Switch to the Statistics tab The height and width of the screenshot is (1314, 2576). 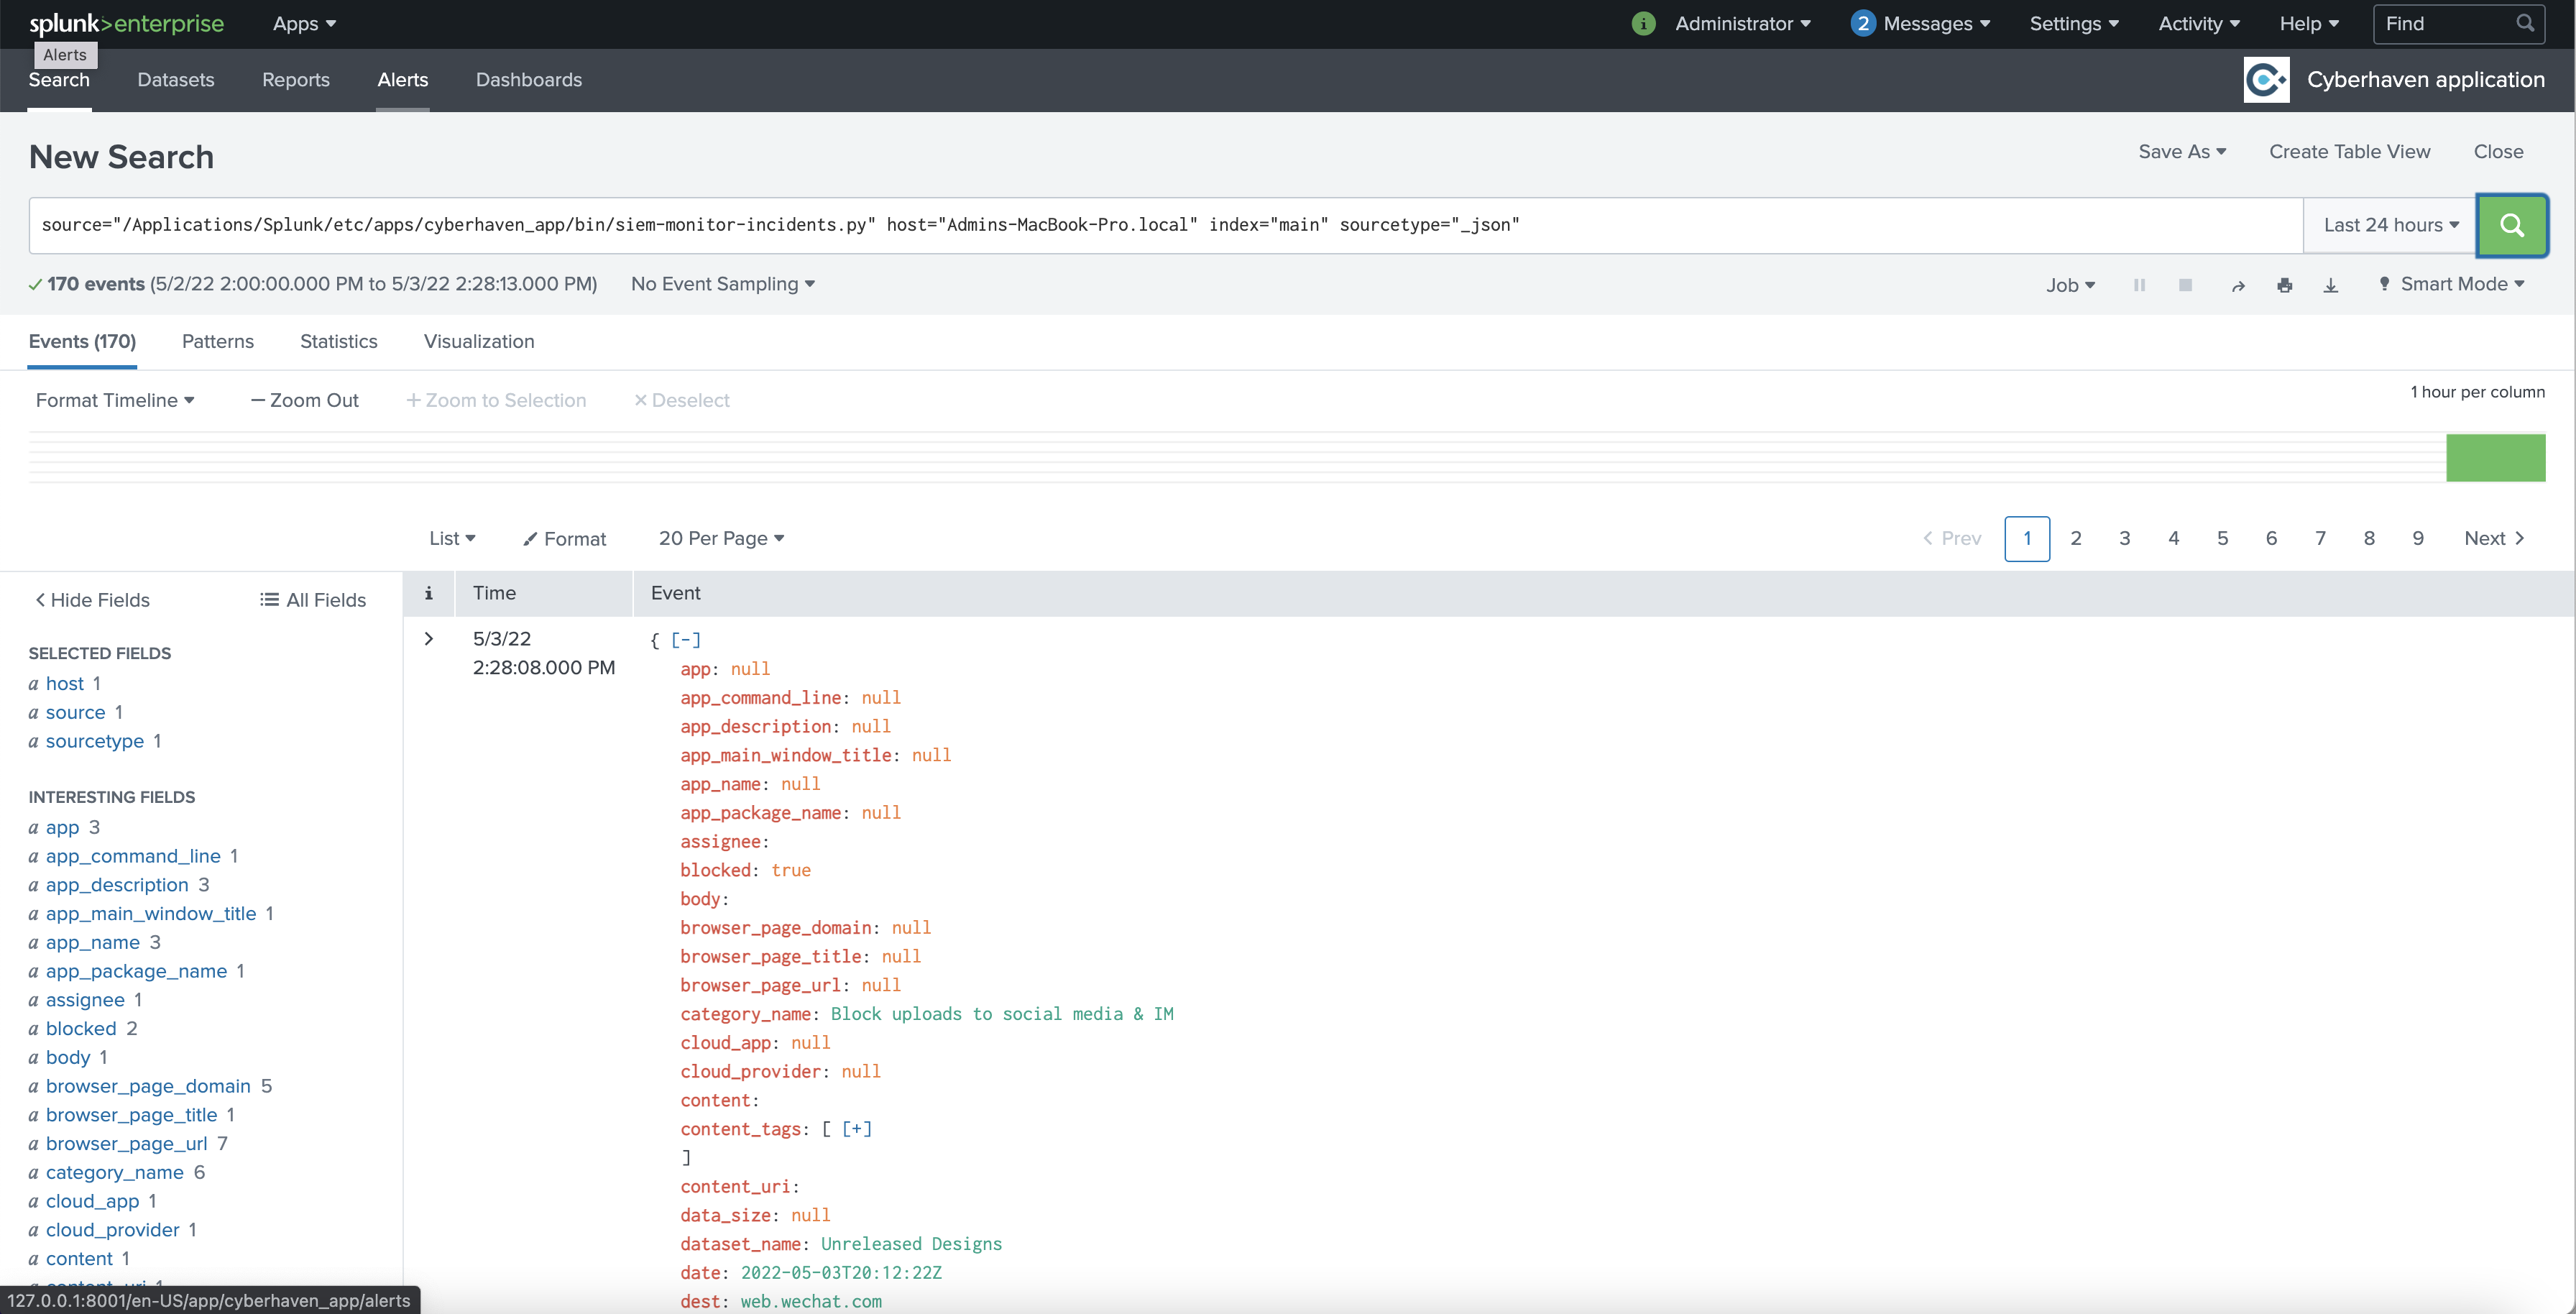point(338,341)
